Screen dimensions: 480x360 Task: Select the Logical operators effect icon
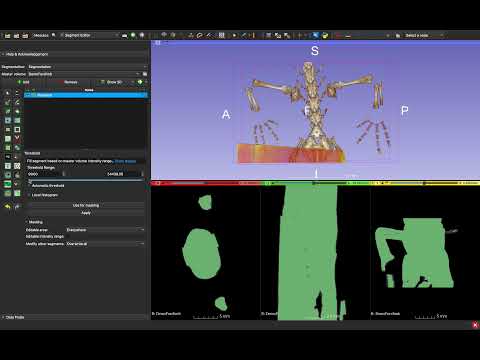coord(17,148)
